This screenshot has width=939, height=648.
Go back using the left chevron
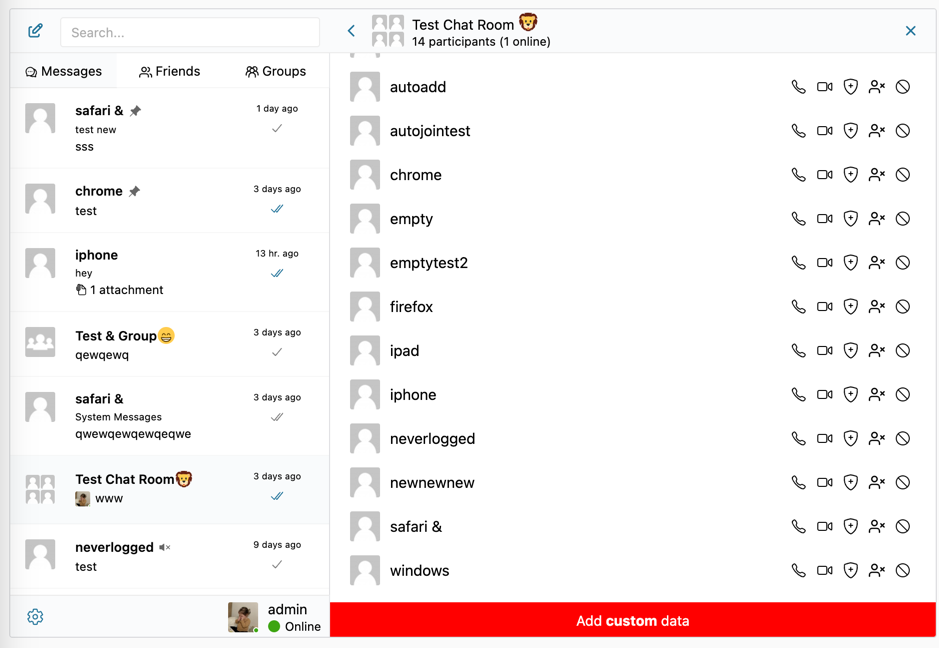[351, 30]
